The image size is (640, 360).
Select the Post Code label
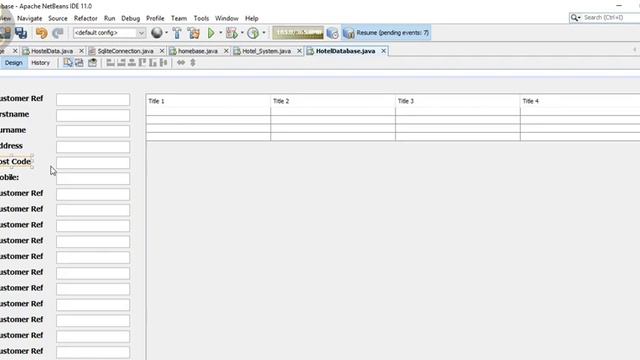pos(15,162)
